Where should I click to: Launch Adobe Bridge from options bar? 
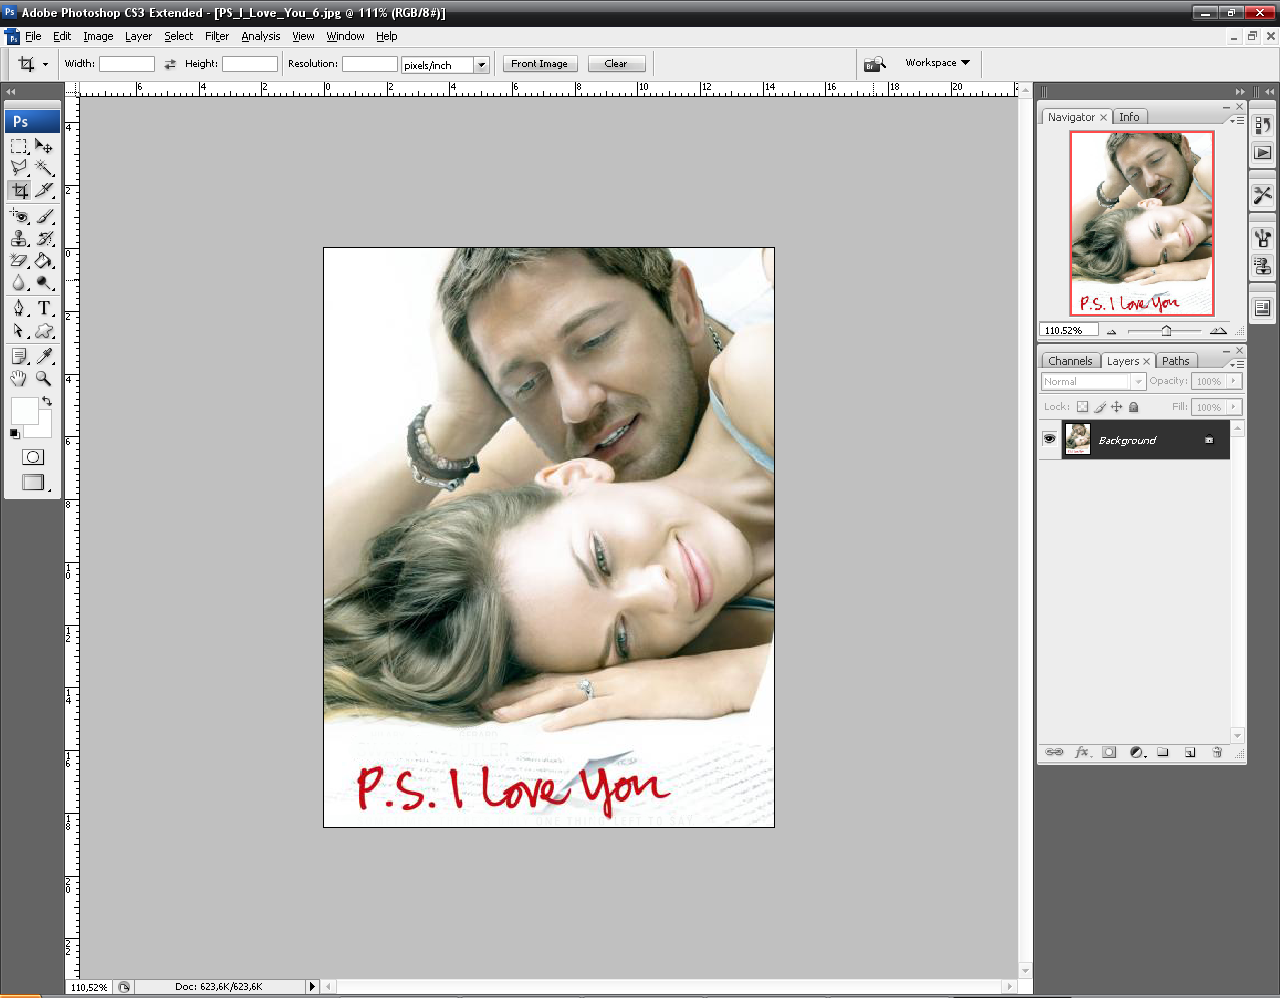[875, 64]
